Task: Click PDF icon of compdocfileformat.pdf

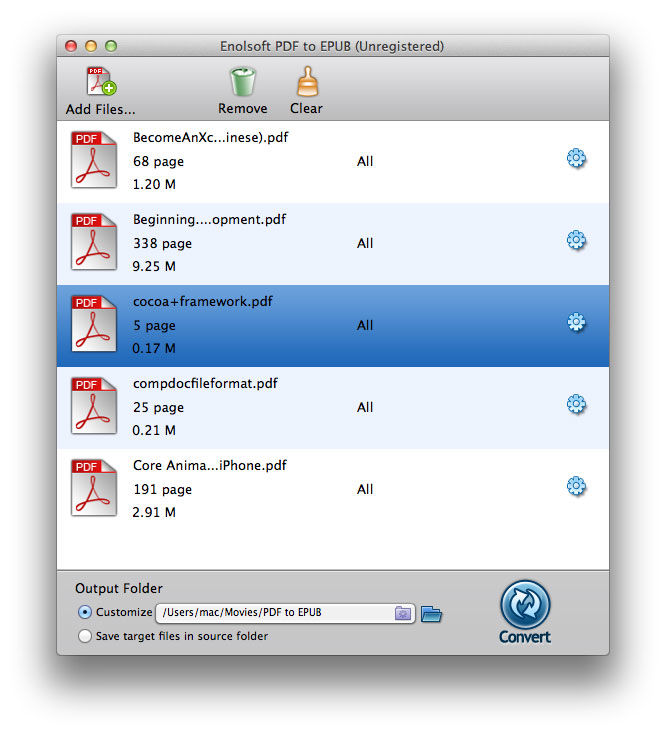Action: tap(94, 406)
